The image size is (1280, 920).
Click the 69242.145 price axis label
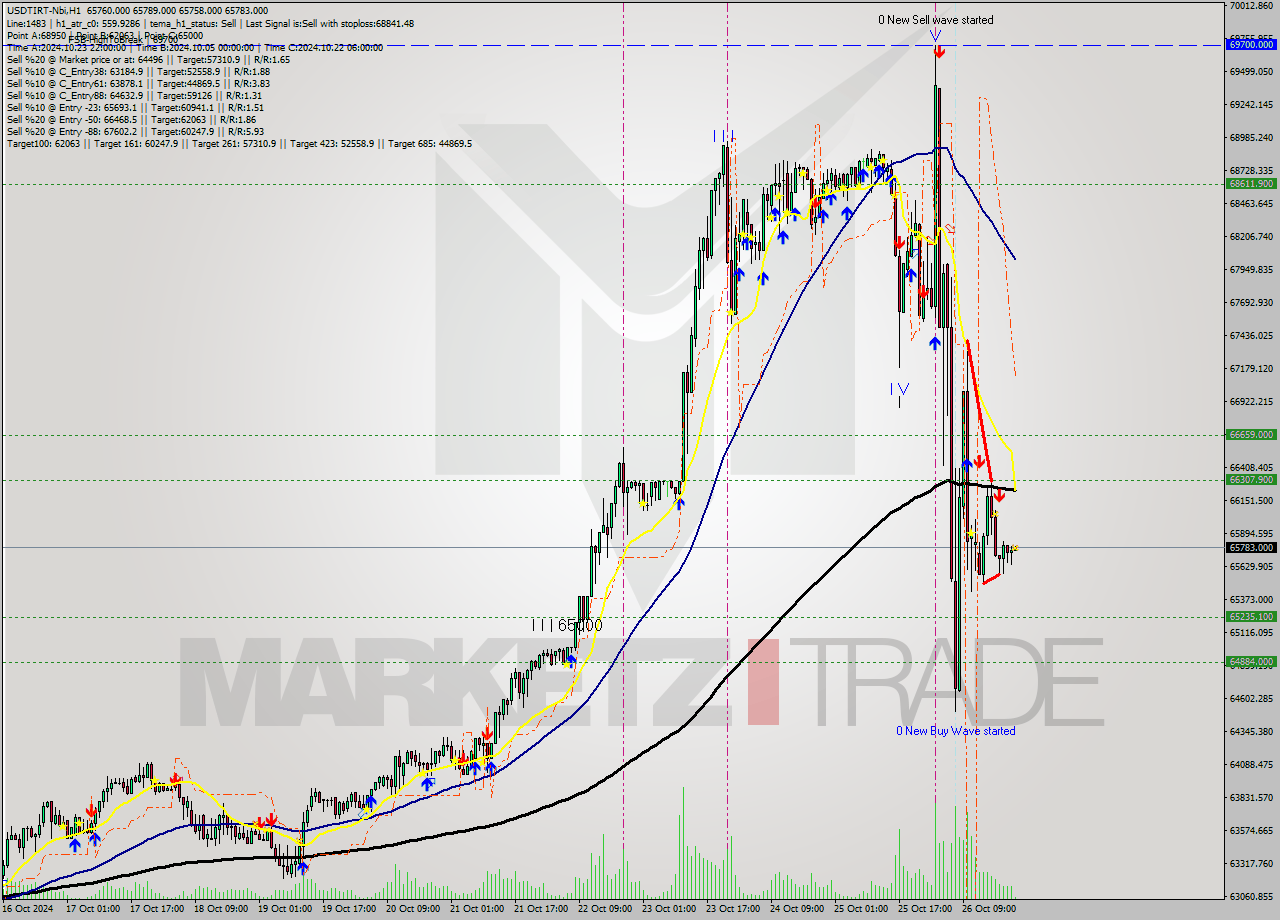[1251, 105]
